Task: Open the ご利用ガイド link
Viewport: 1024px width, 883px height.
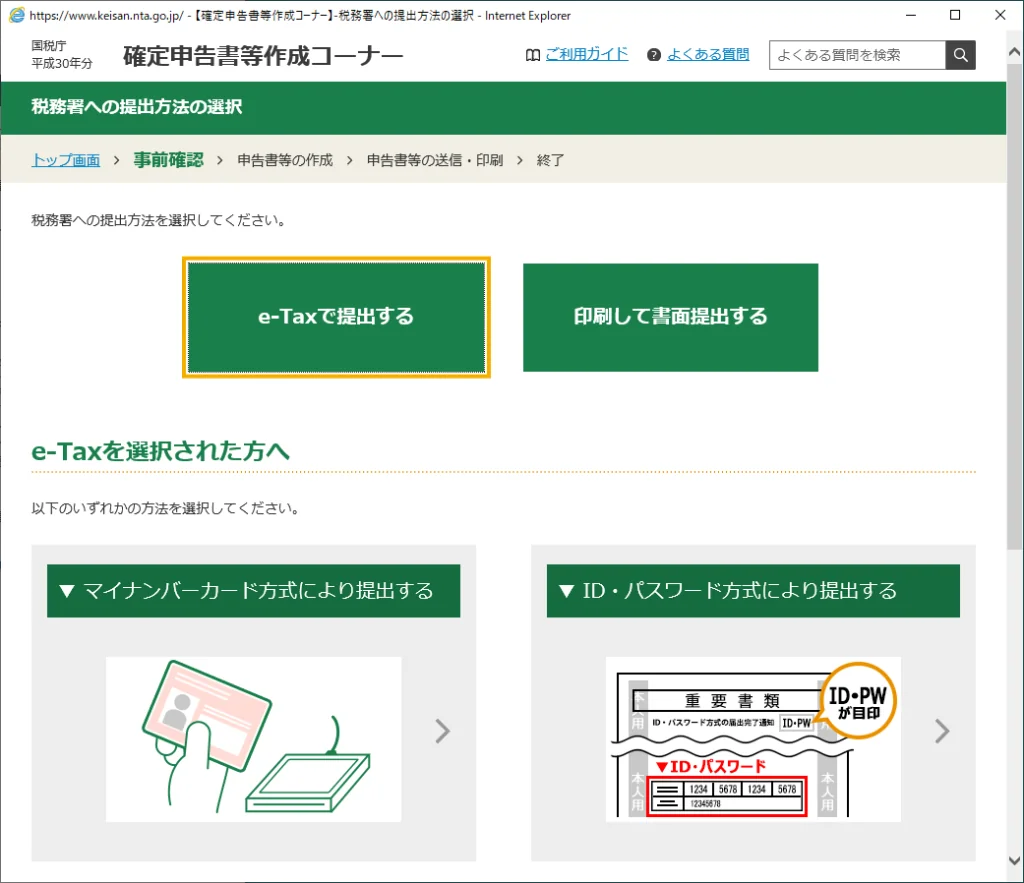Action: pos(586,54)
